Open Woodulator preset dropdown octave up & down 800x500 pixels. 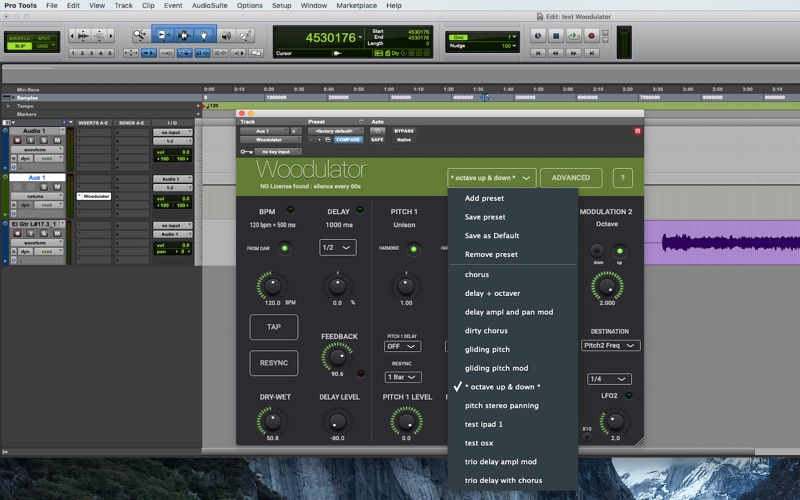pyautogui.click(x=492, y=178)
